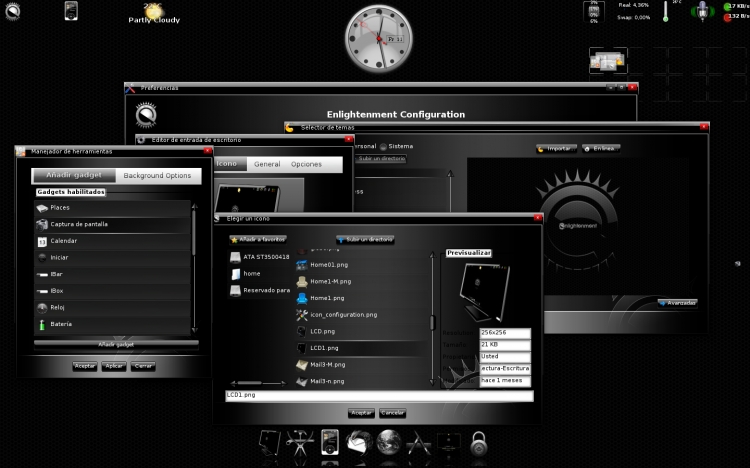The width and height of the screenshot is (750, 468).
Task: Open Reservado para drive in favorites
Action: pyautogui.click(x=260, y=290)
